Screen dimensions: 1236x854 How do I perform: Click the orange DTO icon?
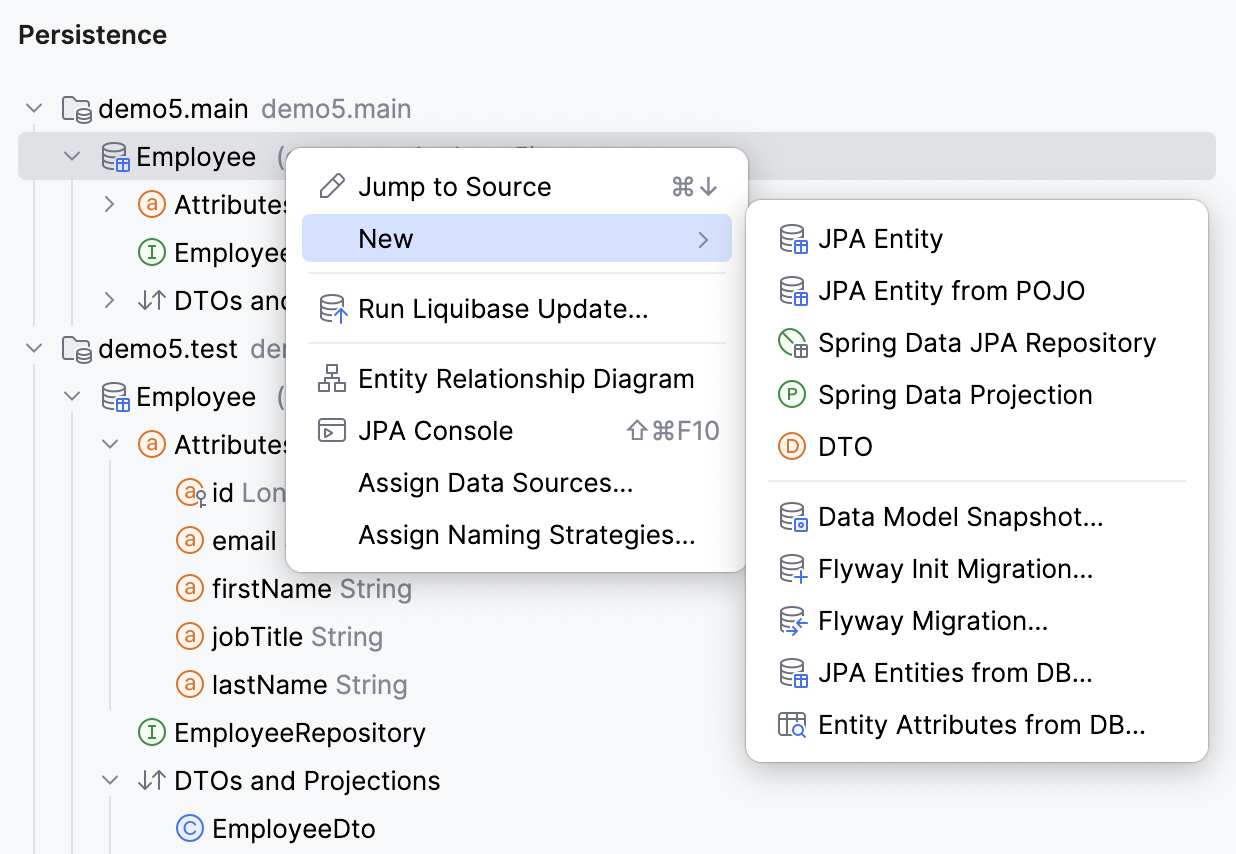tap(791, 447)
